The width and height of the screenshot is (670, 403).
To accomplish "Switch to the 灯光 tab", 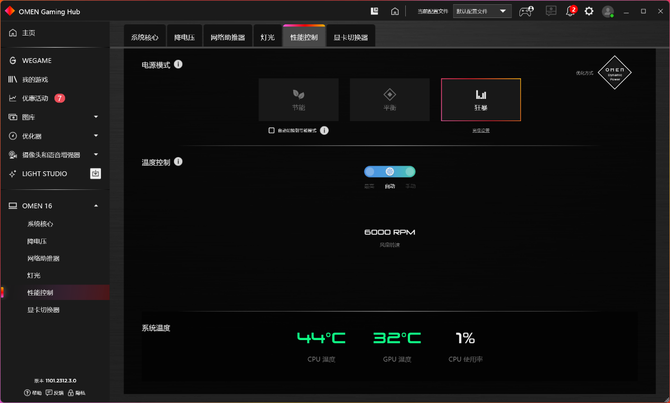I will click(x=267, y=37).
